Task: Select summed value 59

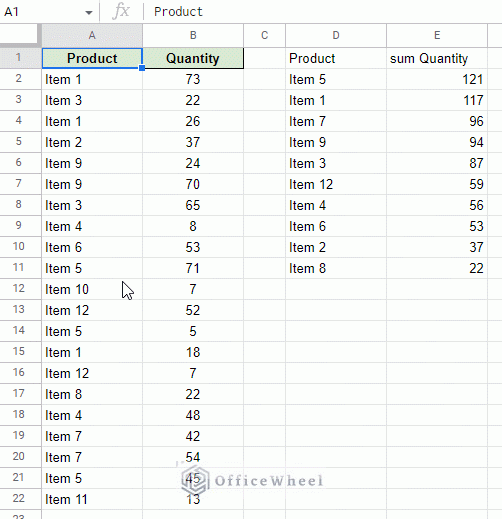Action: 437,184
